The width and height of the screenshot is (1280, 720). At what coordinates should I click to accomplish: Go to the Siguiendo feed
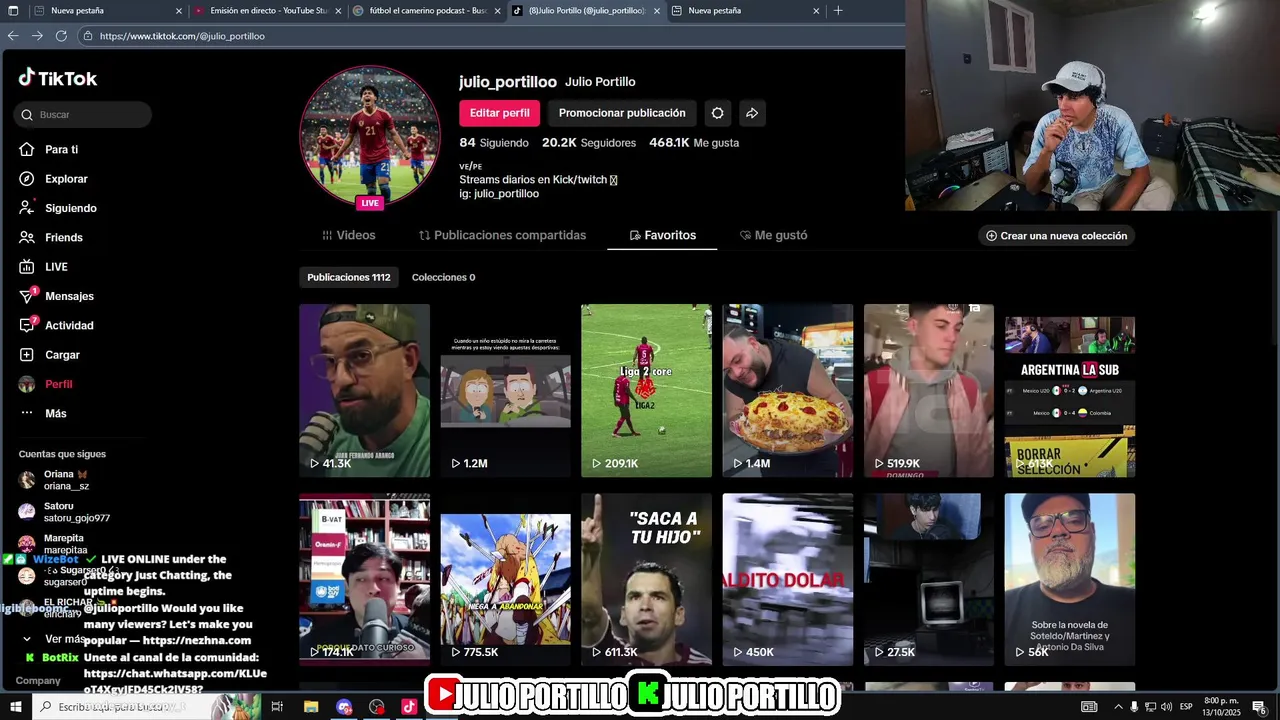pos(70,208)
